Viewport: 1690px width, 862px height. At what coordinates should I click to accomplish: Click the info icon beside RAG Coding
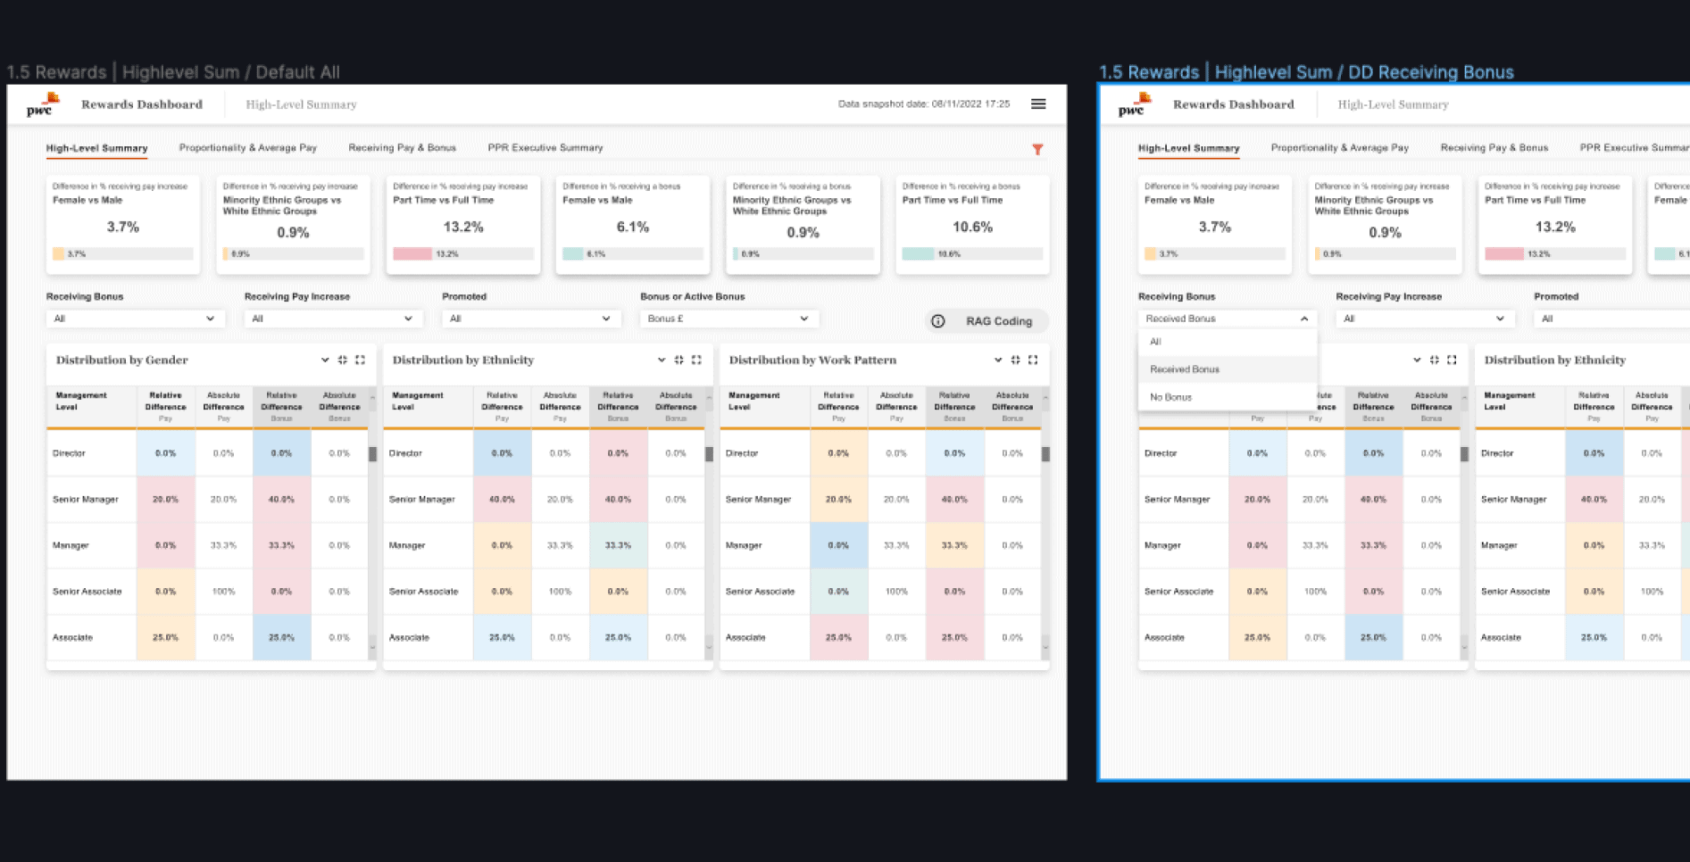(x=938, y=321)
